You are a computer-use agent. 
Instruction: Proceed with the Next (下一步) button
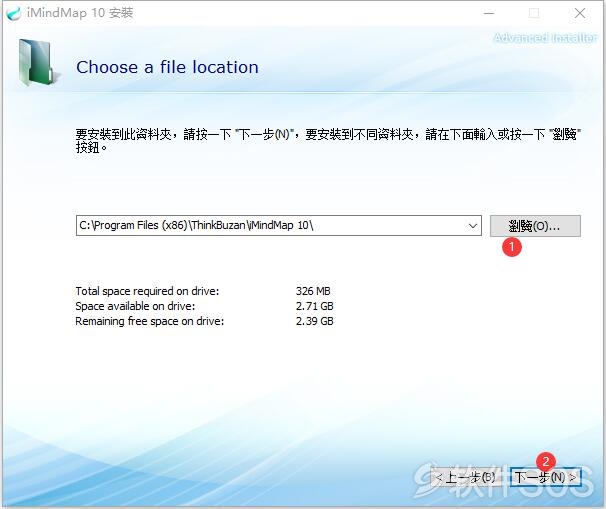click(545, 478)
